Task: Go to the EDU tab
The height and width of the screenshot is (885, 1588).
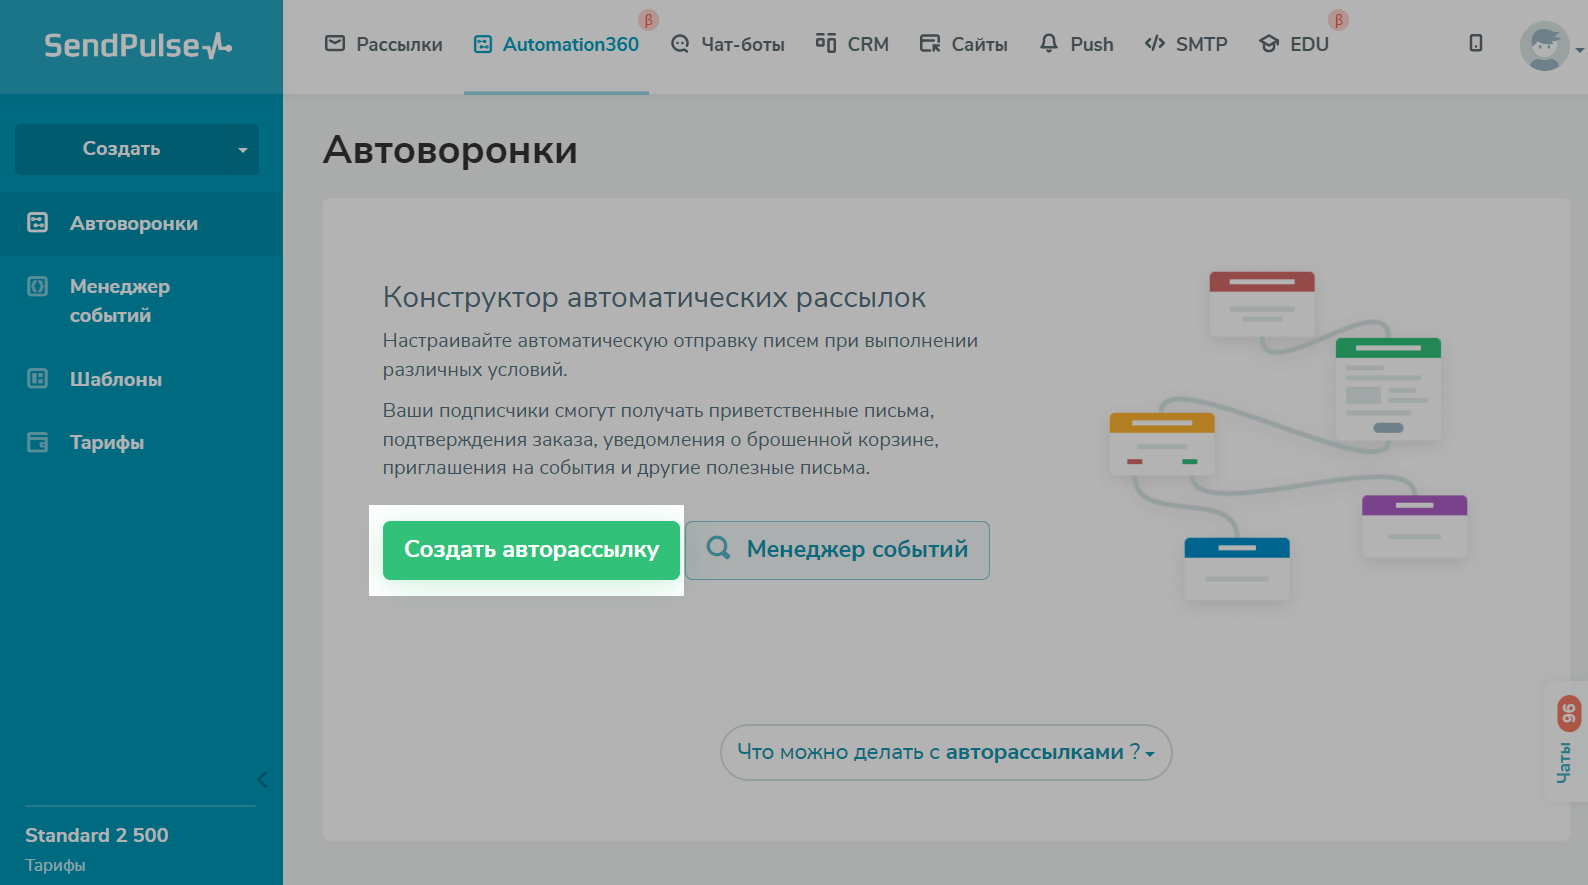Action: click(1294, 44)
